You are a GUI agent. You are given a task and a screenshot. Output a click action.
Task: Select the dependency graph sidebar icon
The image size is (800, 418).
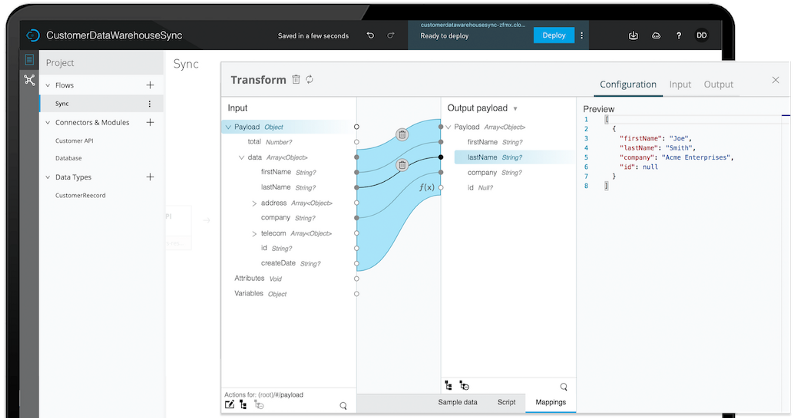tap(29, 80)
